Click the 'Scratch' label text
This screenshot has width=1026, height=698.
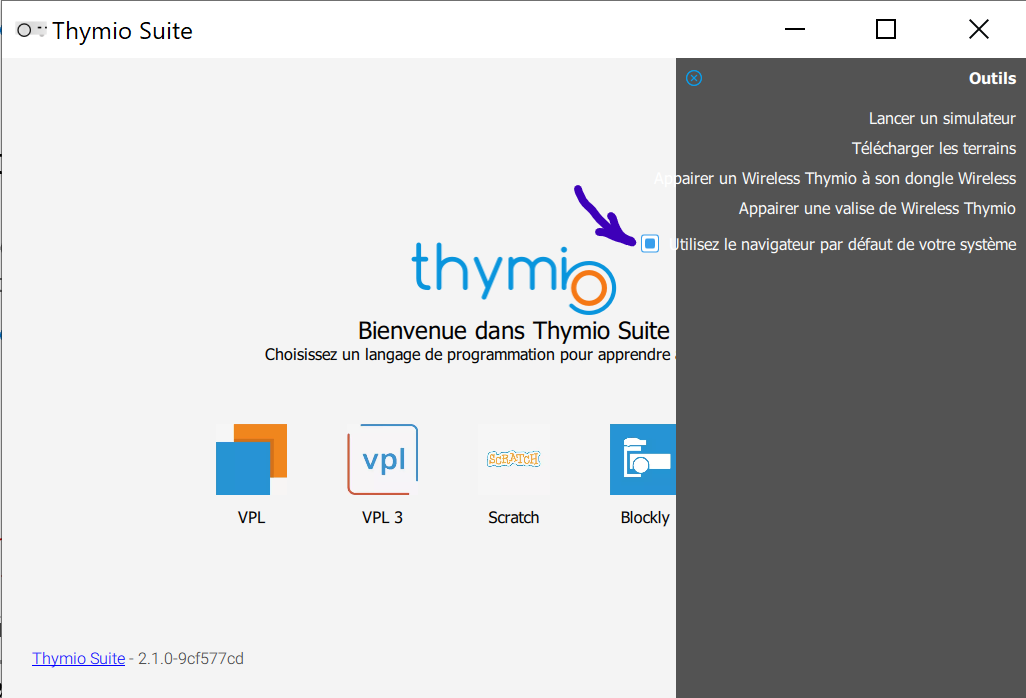[x=514, y=517]
